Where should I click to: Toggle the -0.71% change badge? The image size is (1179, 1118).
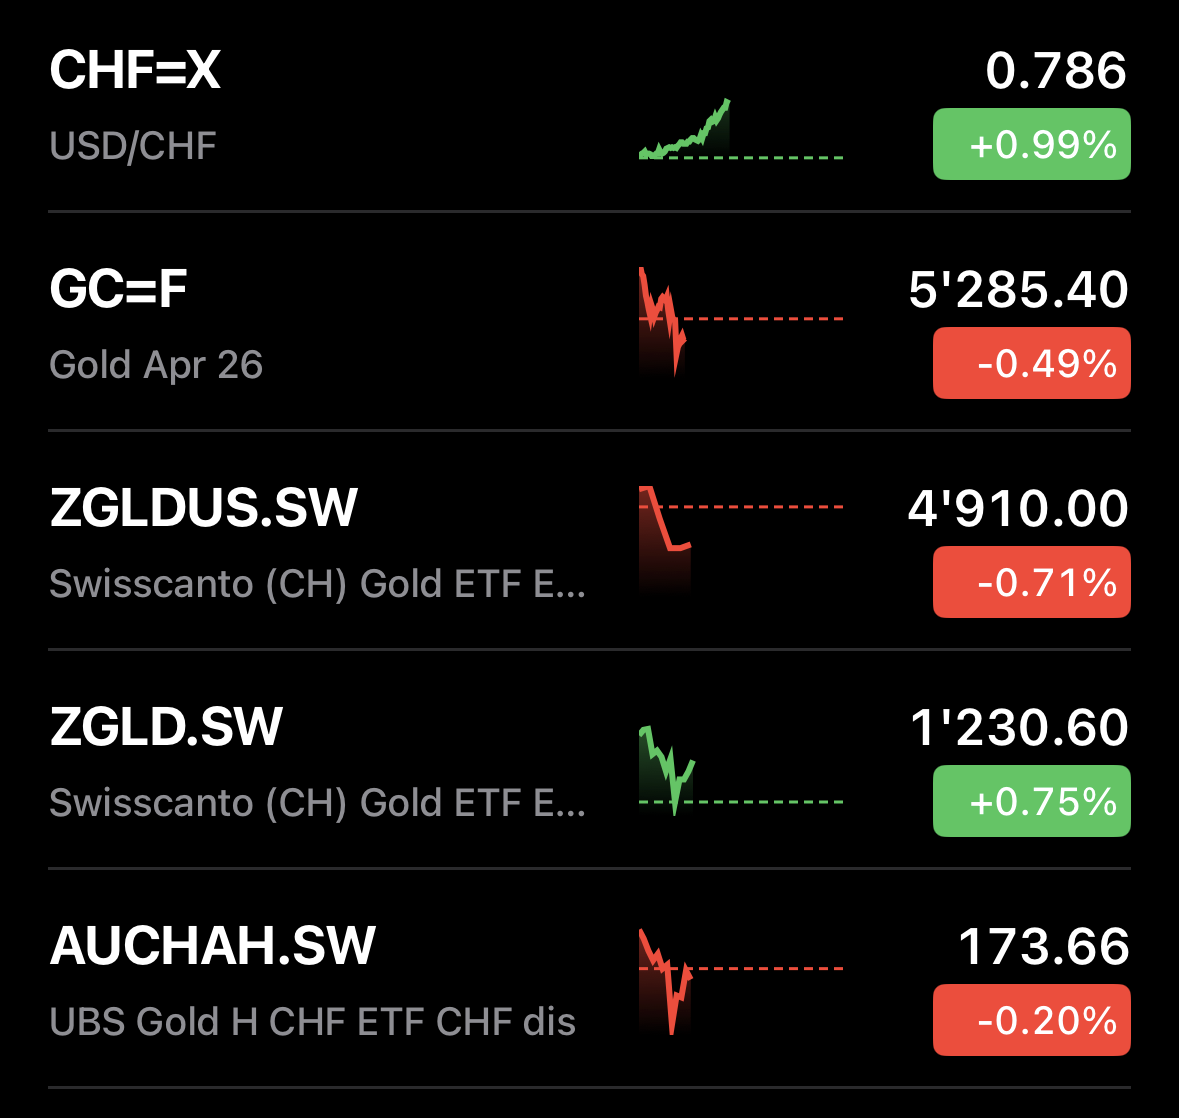click(x=1031, y=582)
